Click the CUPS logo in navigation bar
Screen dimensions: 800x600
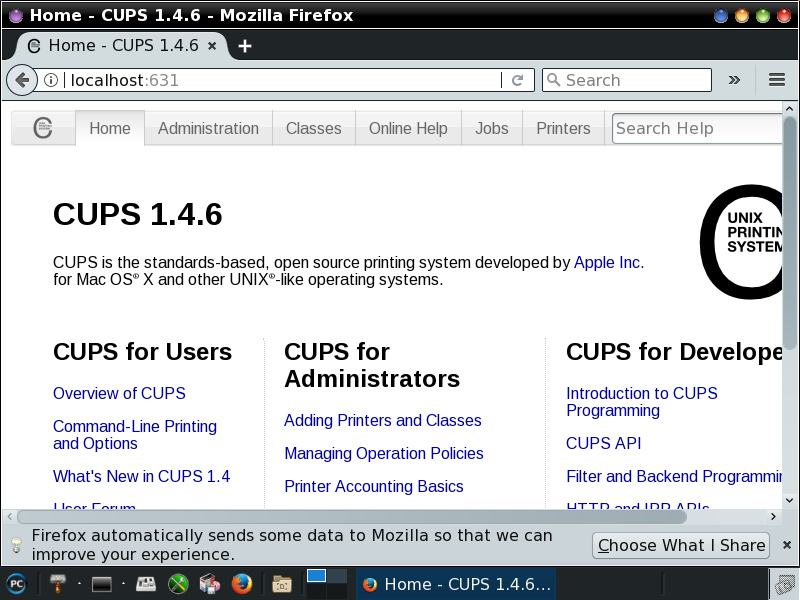click(x=43, y=128)
